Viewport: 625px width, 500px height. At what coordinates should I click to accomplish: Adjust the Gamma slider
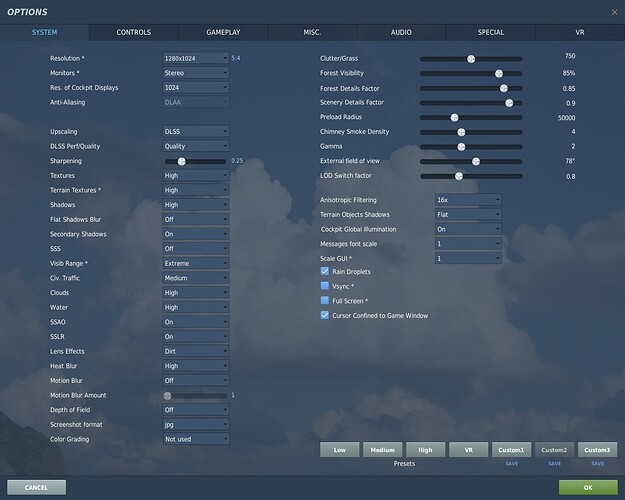pyautogui.click(x=461, y=146)
